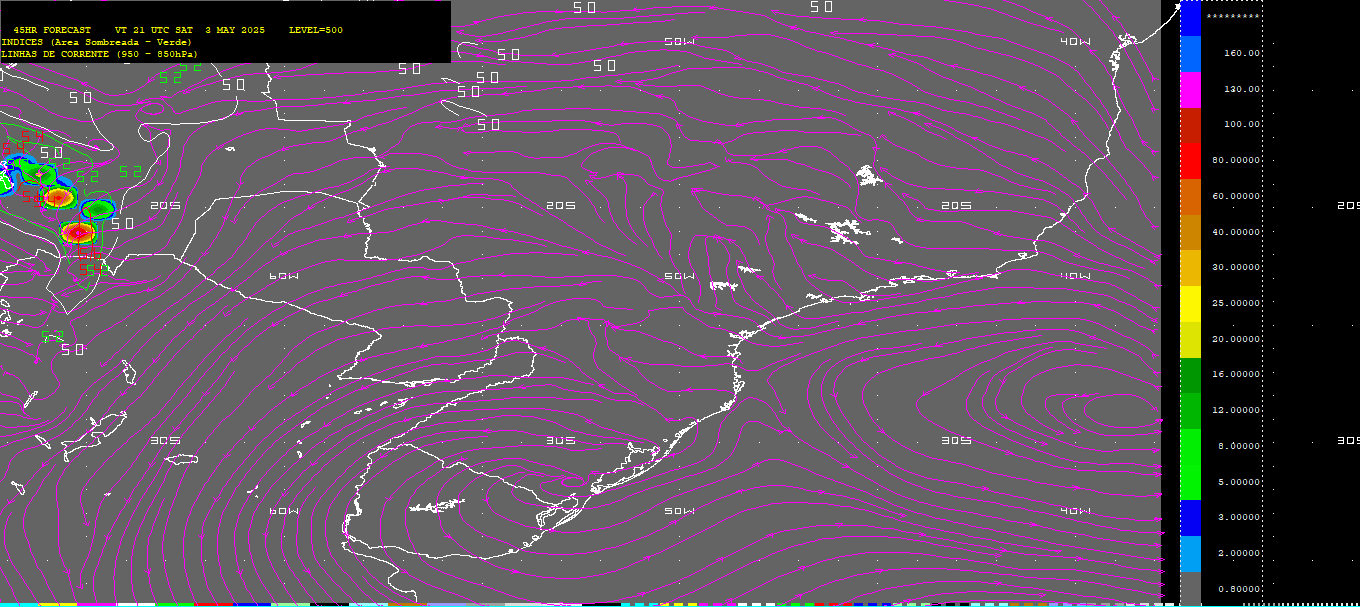Click the 20S label in the black right panel
The height and width of the screenshot is (607, 1360).
click(1349, 205)
